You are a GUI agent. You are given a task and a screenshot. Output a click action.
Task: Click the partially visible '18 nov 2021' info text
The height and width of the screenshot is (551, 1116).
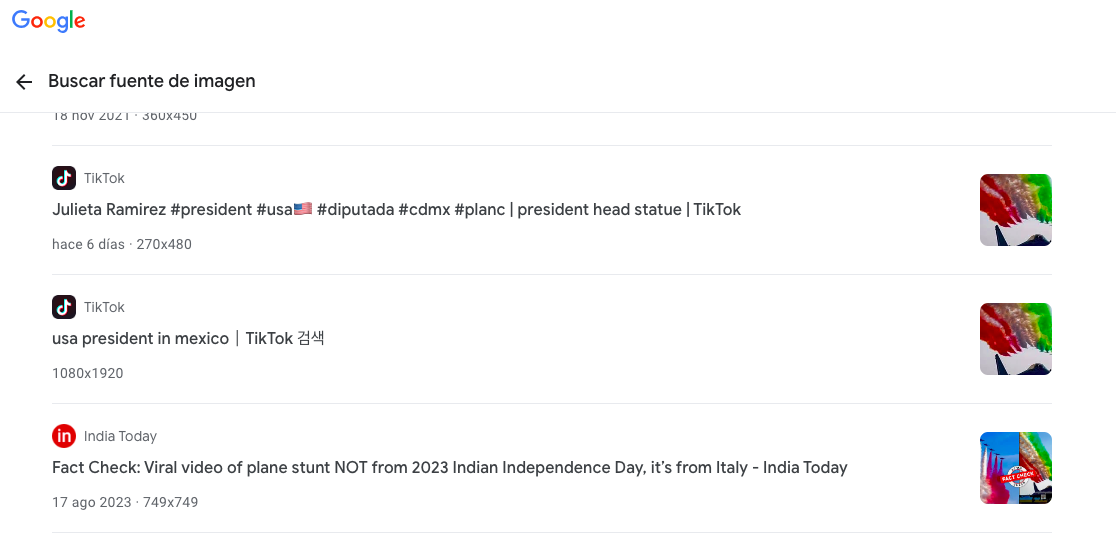point(124,116)
